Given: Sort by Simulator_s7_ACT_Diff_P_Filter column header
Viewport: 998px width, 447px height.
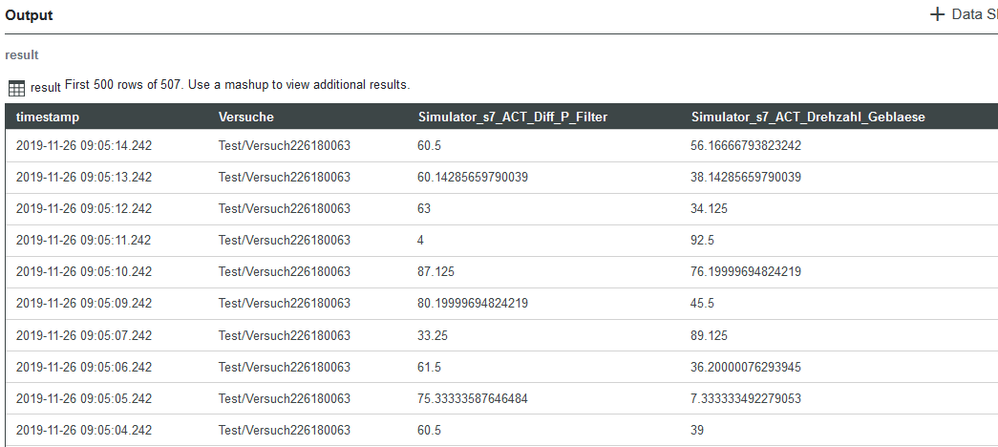Looking at the screenshot, I should pyautogui.click(x=512, y=117).
